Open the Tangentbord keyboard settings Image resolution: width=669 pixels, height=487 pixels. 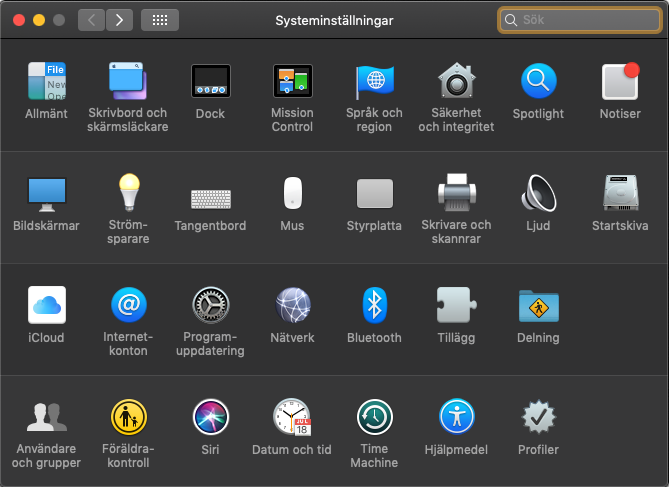pos(210,199)
